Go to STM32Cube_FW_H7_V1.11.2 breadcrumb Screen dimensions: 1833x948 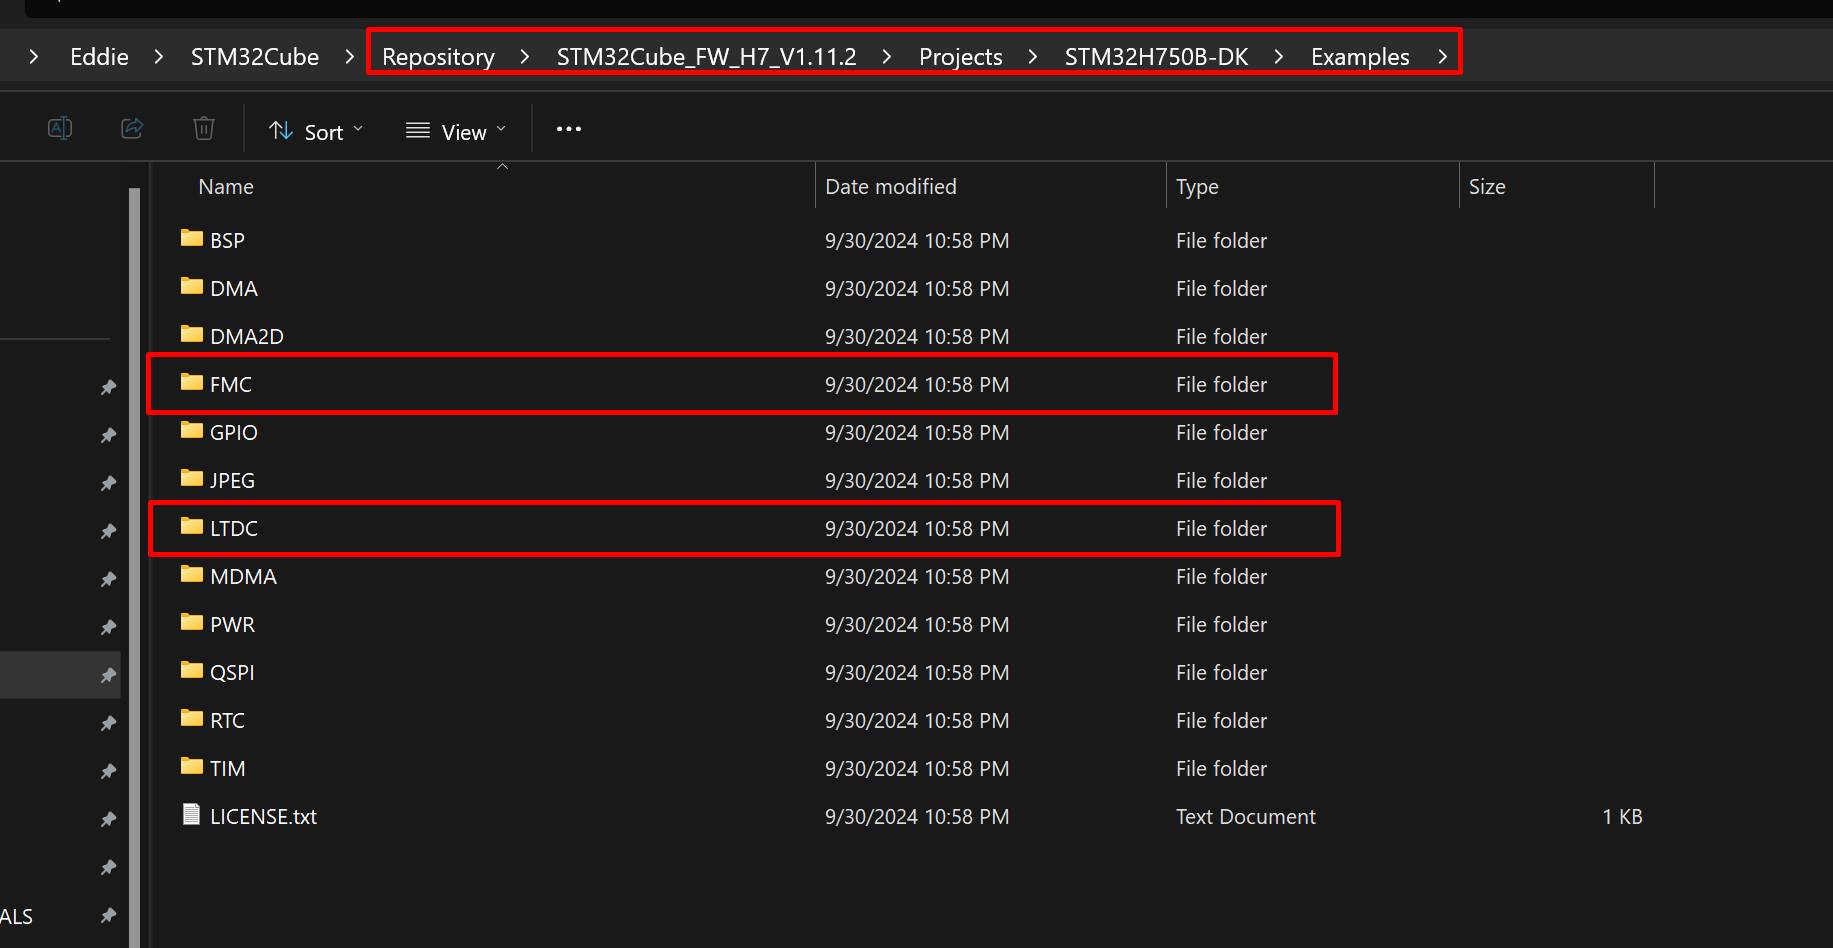click(x=706, y=57)
